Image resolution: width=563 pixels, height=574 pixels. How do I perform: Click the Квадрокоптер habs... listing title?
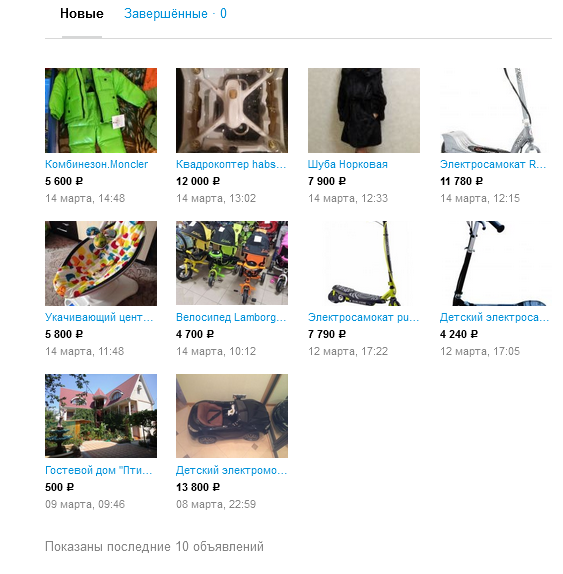[231, 164]
